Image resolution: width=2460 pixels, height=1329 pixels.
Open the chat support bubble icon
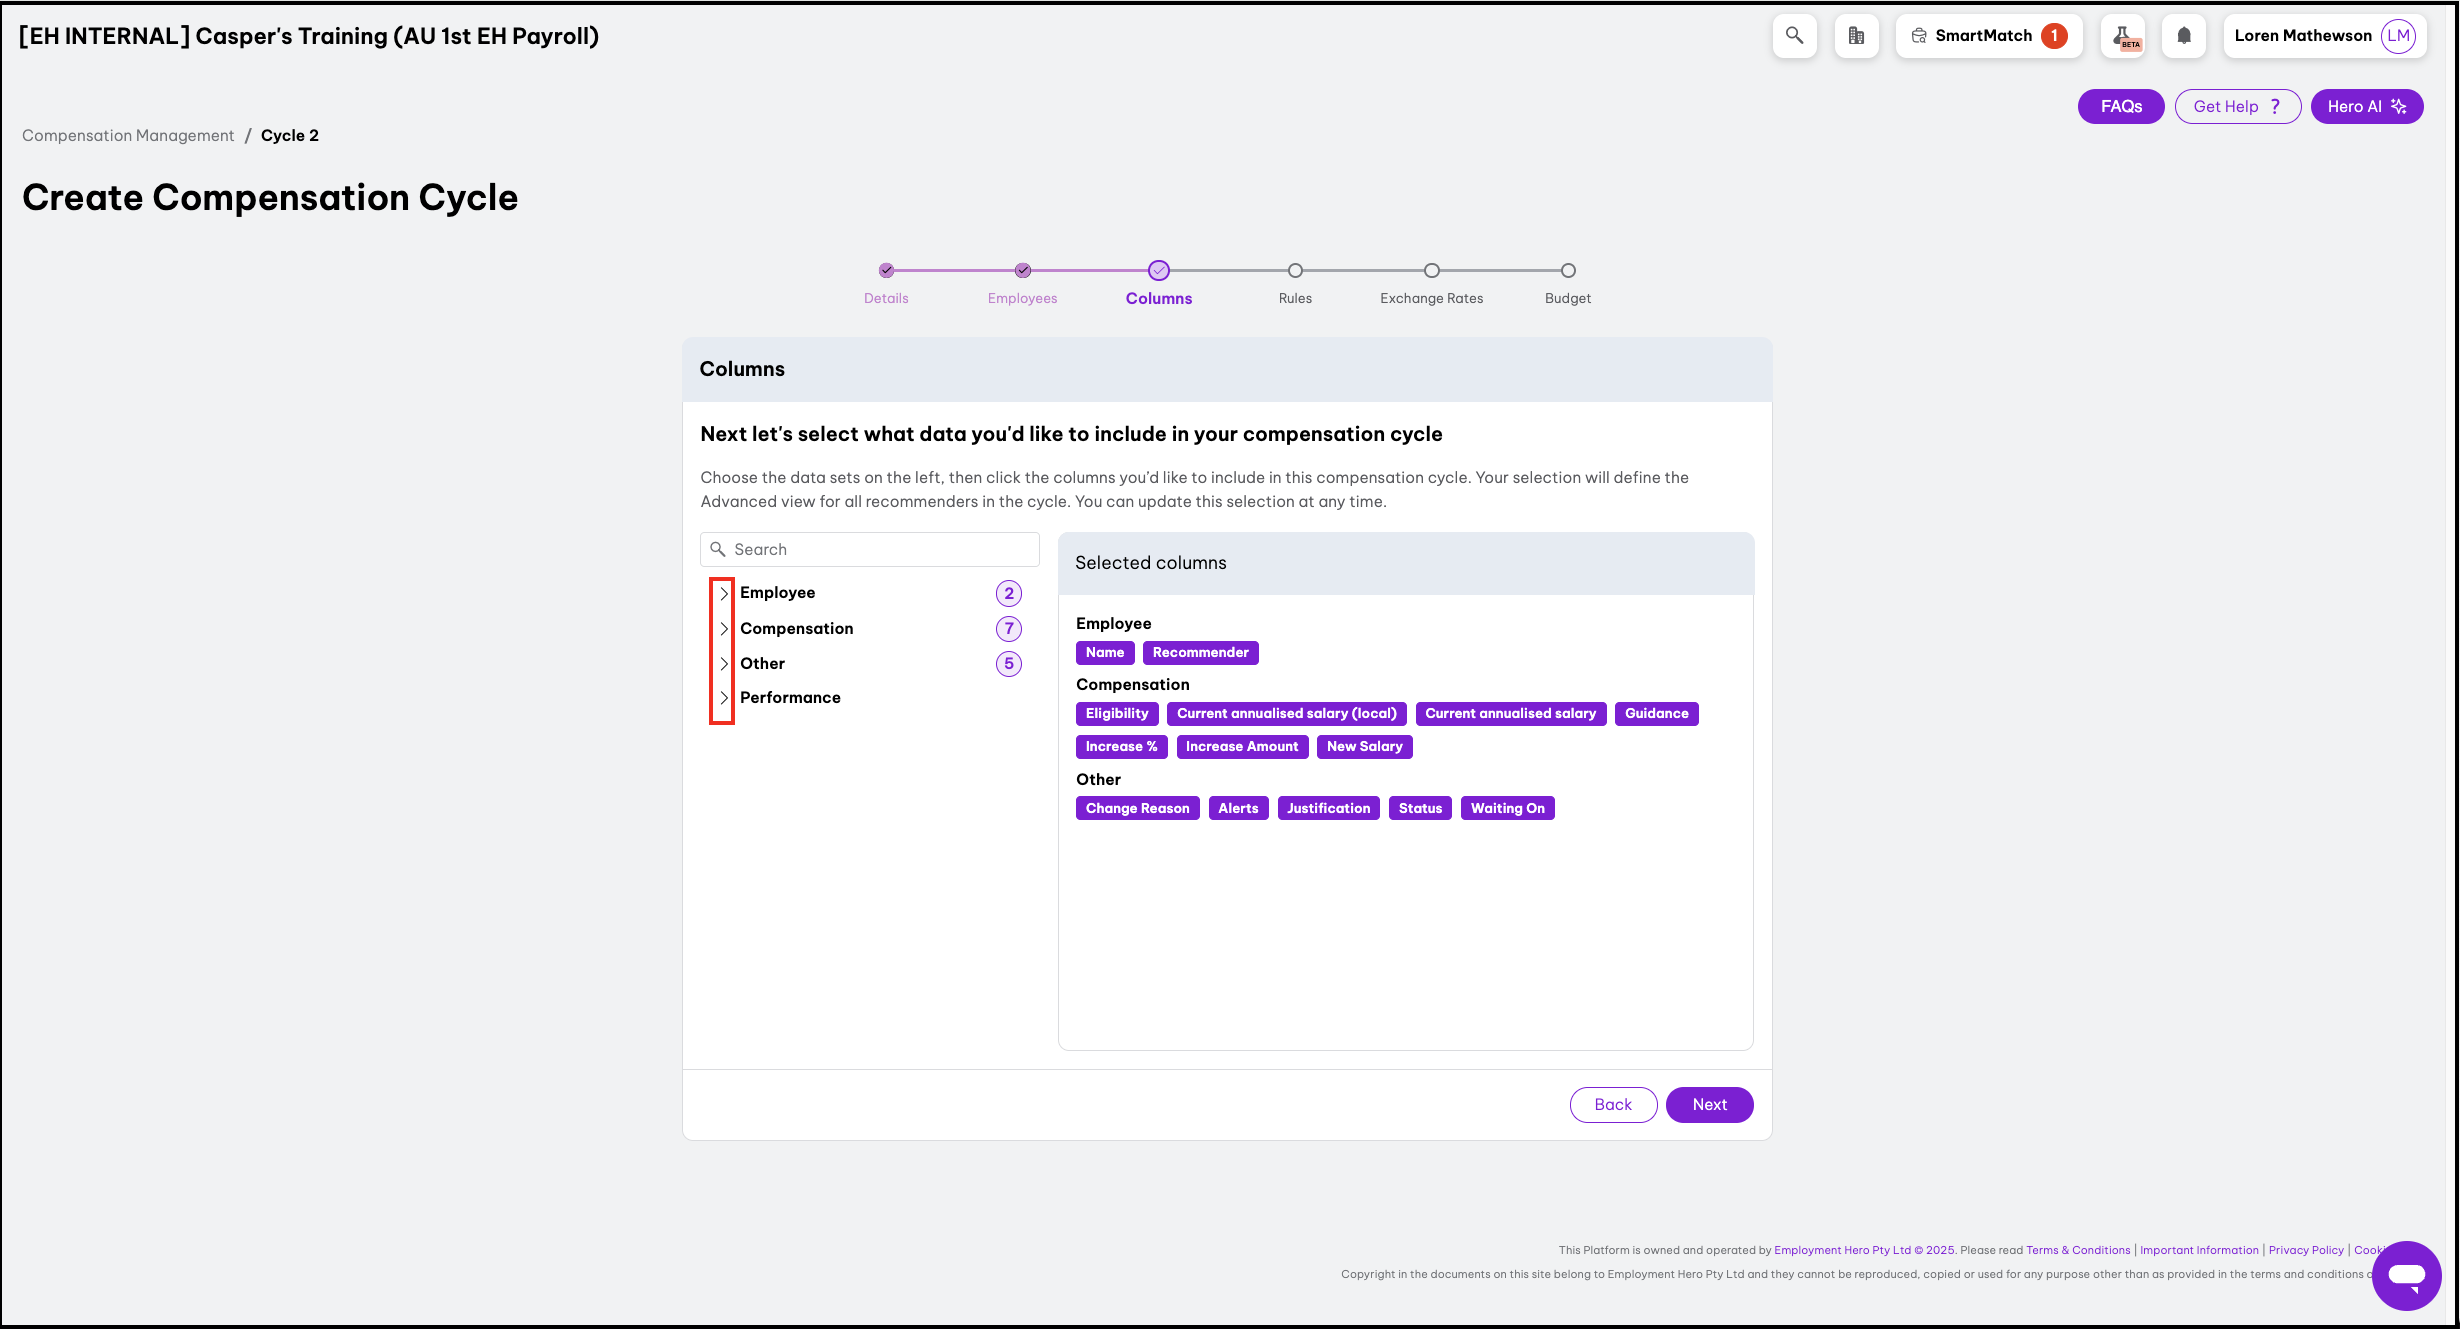(x=2406, y=1275)
